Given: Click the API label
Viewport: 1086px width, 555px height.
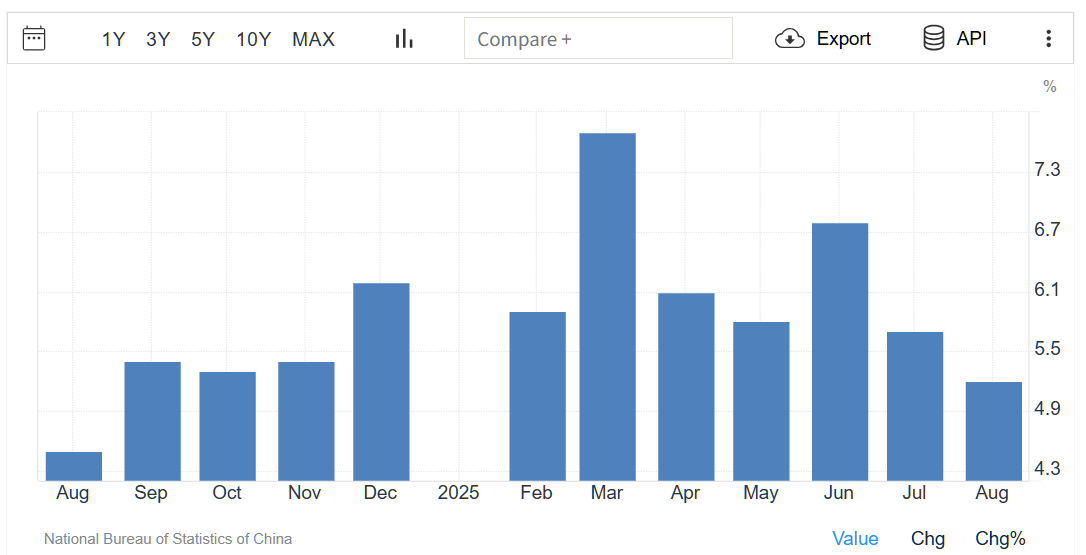Looking at the screenshot, I should [x=971, y=39].
